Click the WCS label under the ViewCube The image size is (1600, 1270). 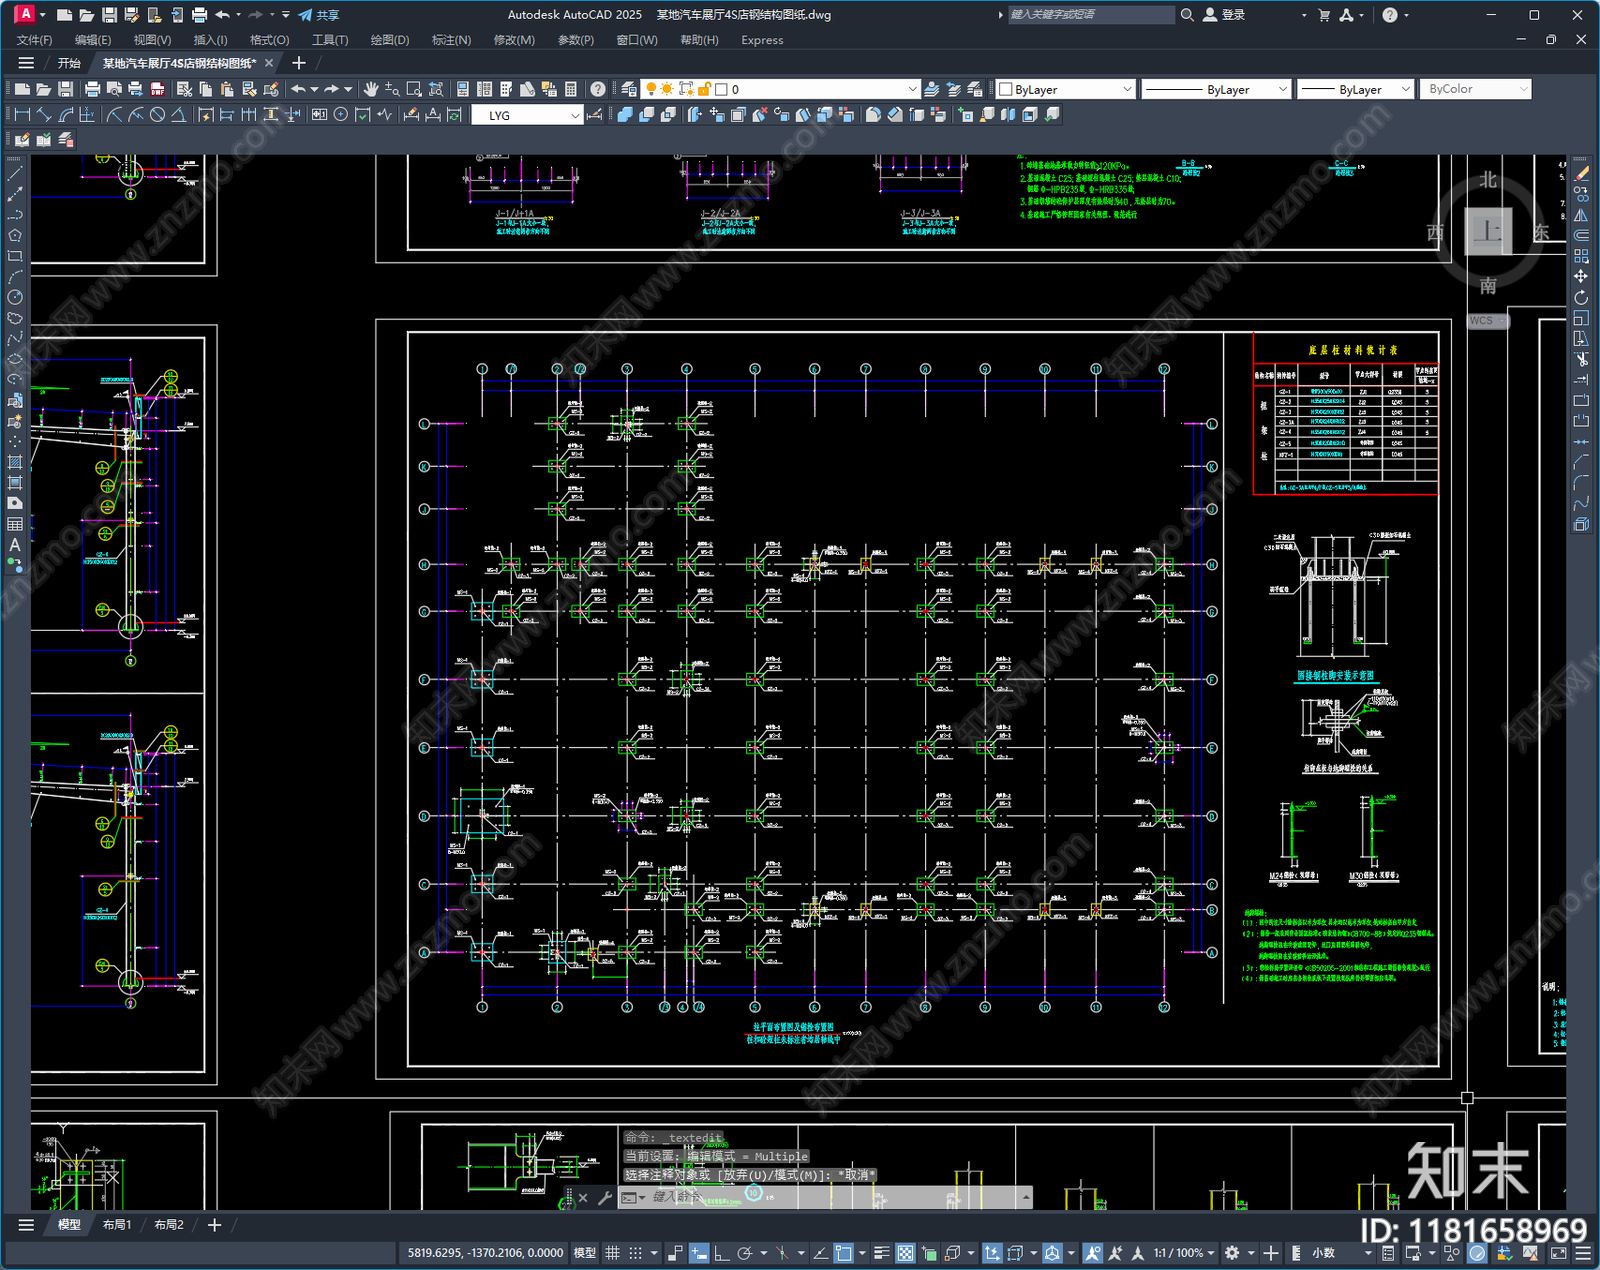tap(1488, 321)
